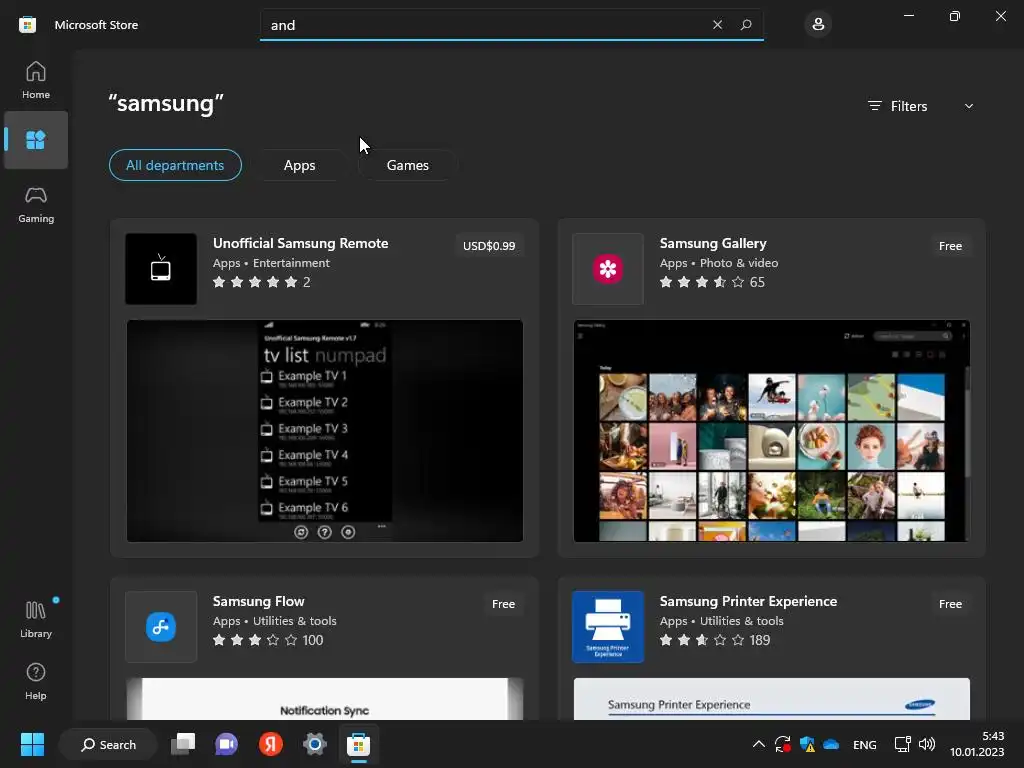The image size is (1024, 768).
Task: View the Samsung Gallery photo grid screenshot
Action: [771, 430]
